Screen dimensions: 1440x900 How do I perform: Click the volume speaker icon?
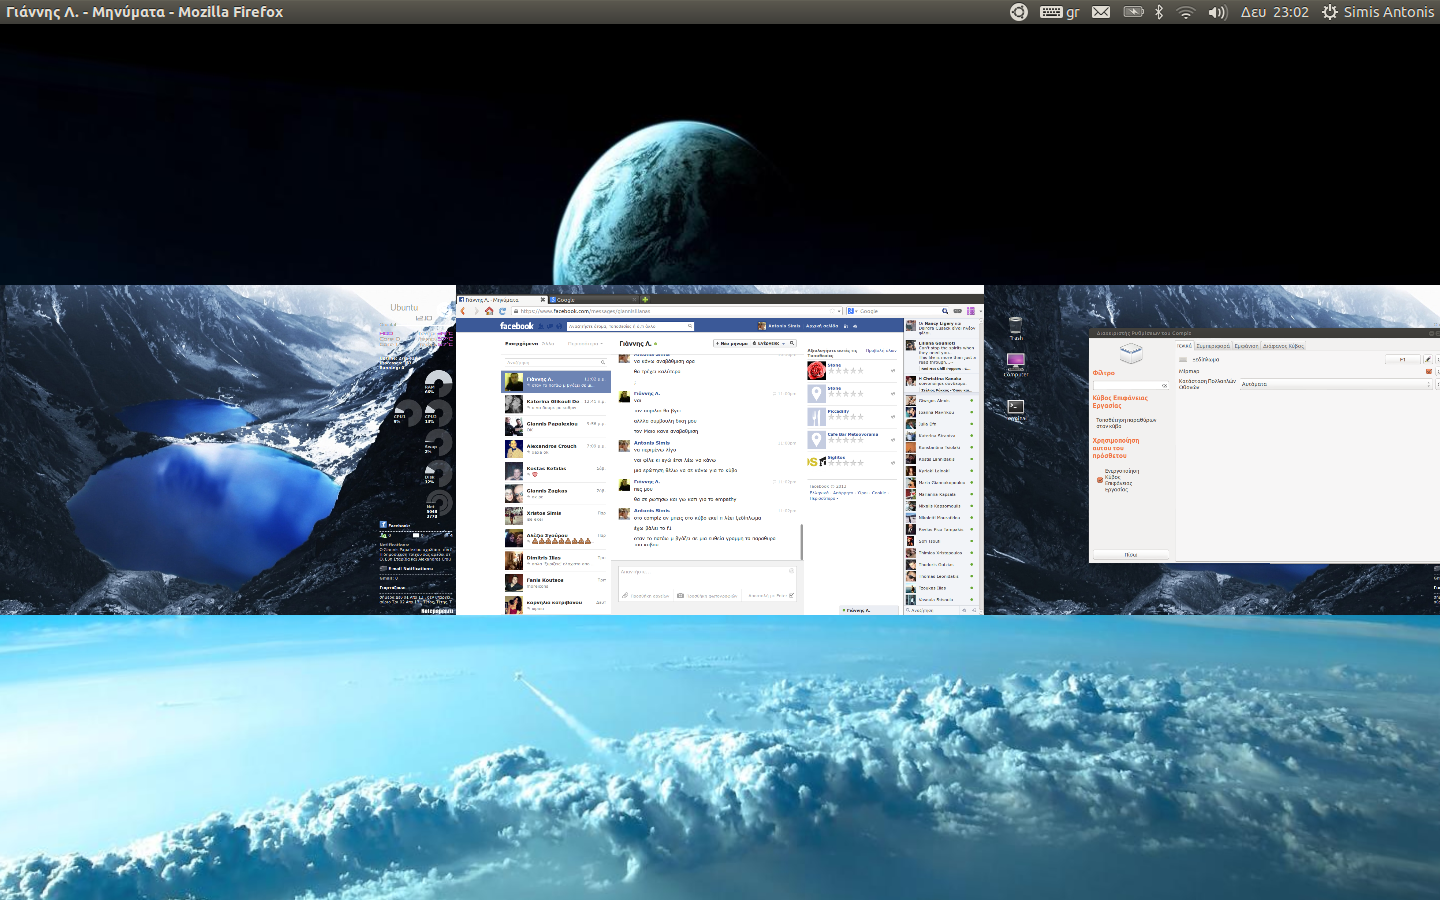(1217, 12)
